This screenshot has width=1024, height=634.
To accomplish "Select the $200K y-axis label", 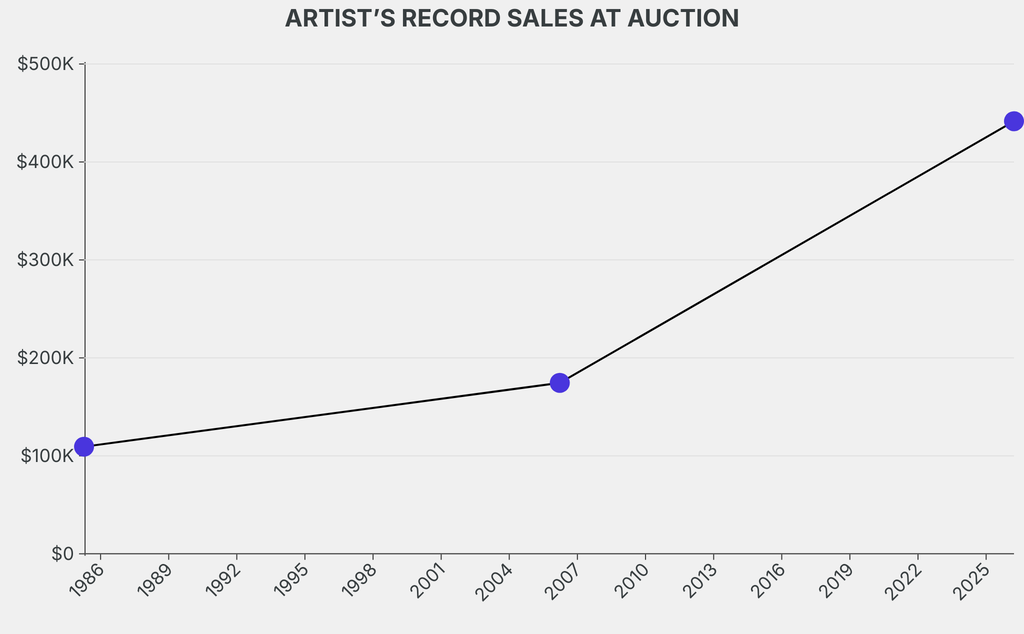I will [x=46, y=358].
